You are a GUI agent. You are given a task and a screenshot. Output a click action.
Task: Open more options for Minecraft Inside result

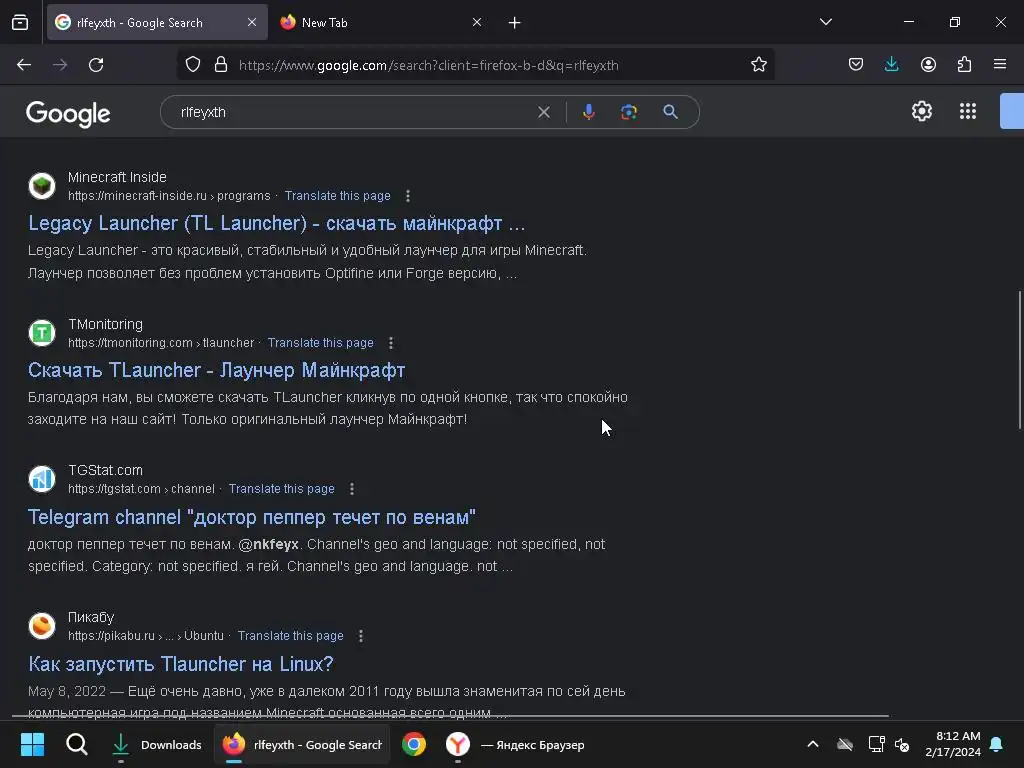408,196
